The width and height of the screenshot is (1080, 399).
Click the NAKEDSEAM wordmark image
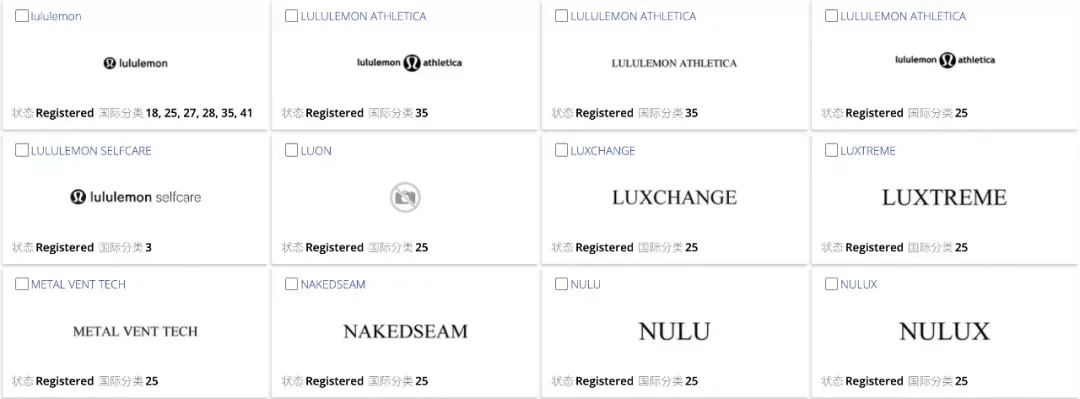(406, 331)
